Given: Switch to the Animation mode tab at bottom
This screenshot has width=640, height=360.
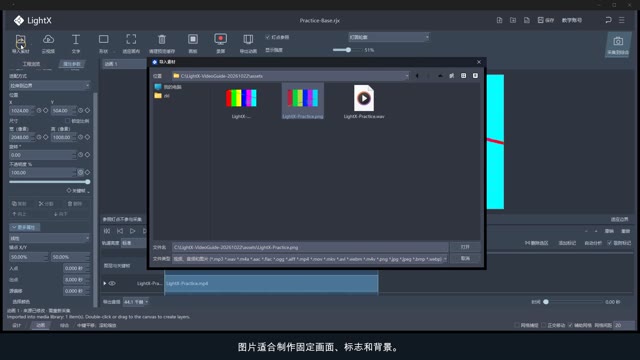Looking at the screenshot, I should (41, 325).
